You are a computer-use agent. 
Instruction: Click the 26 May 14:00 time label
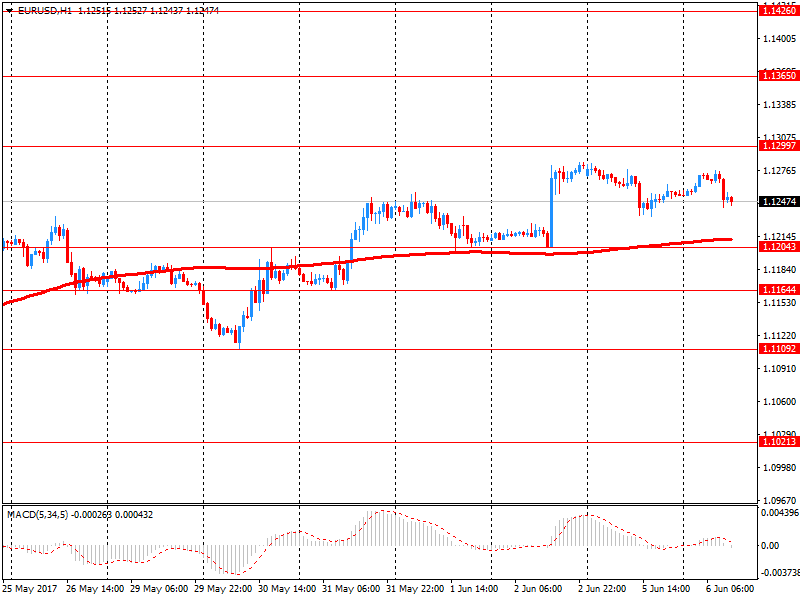95,589
